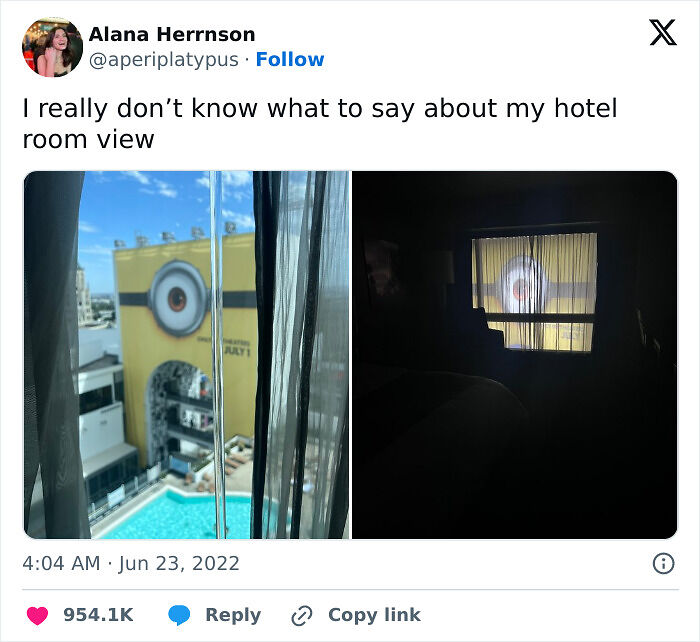Open the Alana Herrnson display name link

click(x=172, y=34)
